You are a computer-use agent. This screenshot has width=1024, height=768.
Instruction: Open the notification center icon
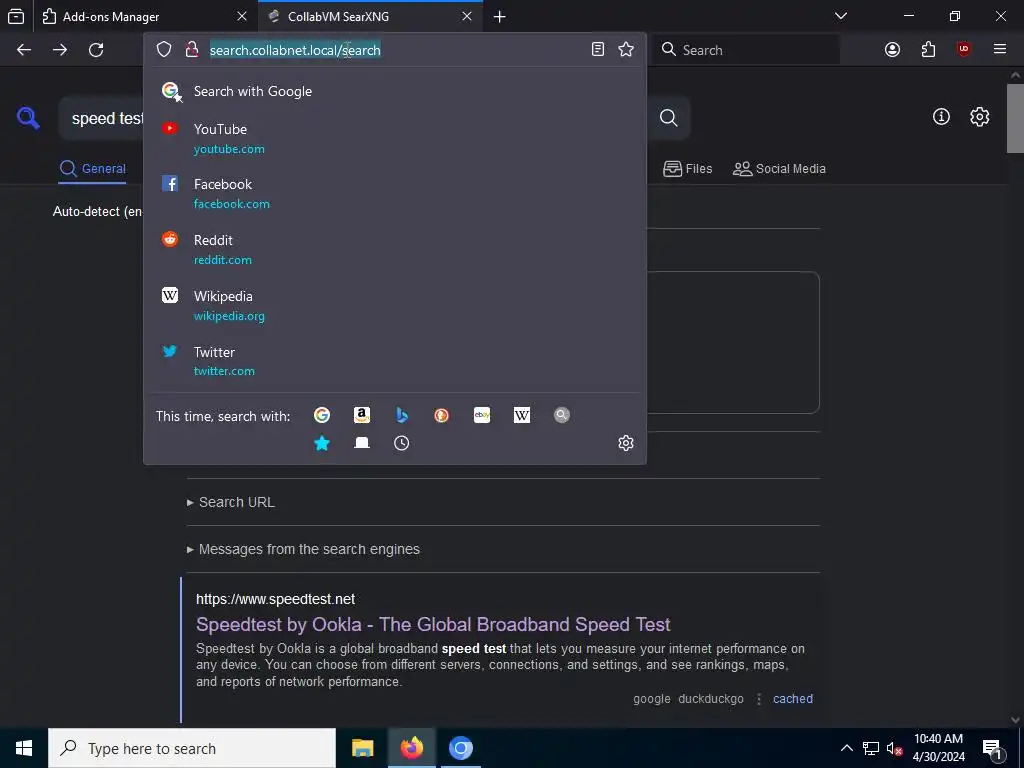pyautogui.click(x=991, y=748)
